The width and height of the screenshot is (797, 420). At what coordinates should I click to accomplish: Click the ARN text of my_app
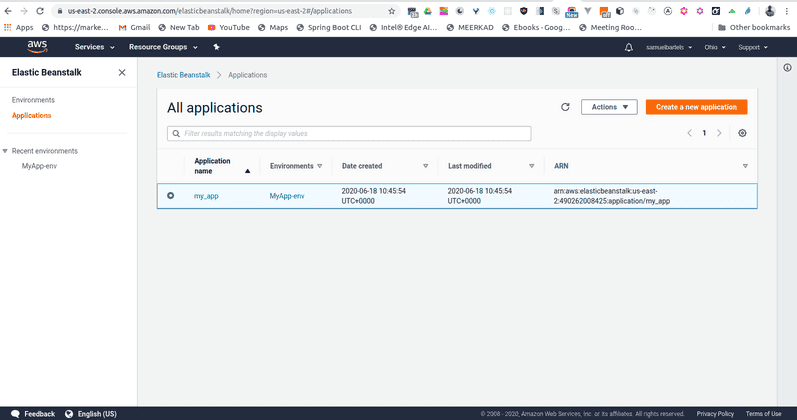coord(611,196)
